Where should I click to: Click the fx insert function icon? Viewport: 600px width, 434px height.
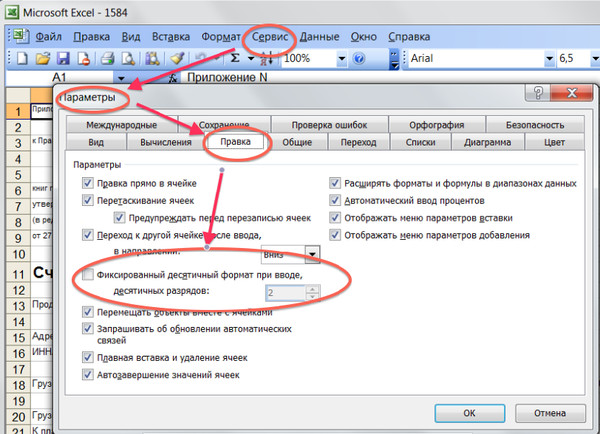[x=173, y=78]
